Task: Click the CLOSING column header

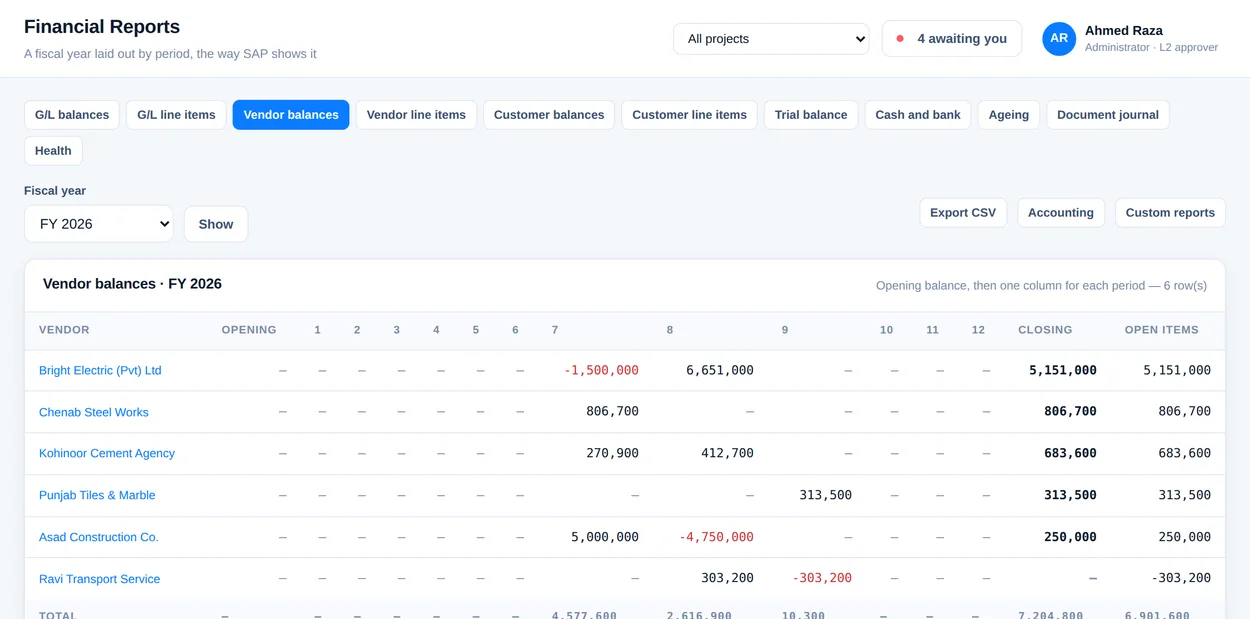Action: pos(1045,330)
